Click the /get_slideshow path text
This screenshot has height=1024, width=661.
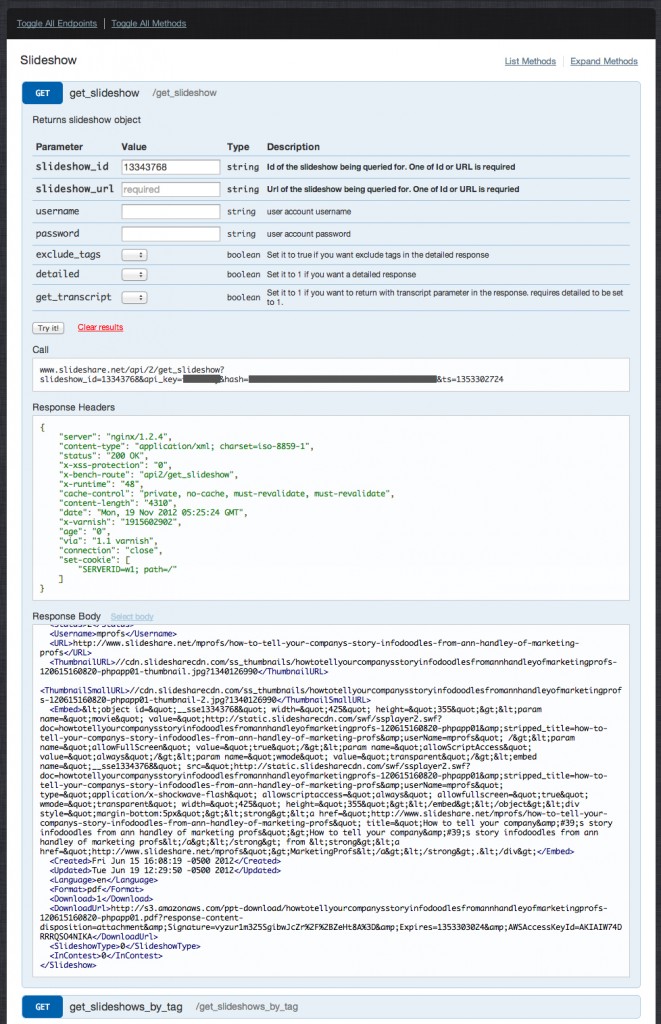pos(186,94)
